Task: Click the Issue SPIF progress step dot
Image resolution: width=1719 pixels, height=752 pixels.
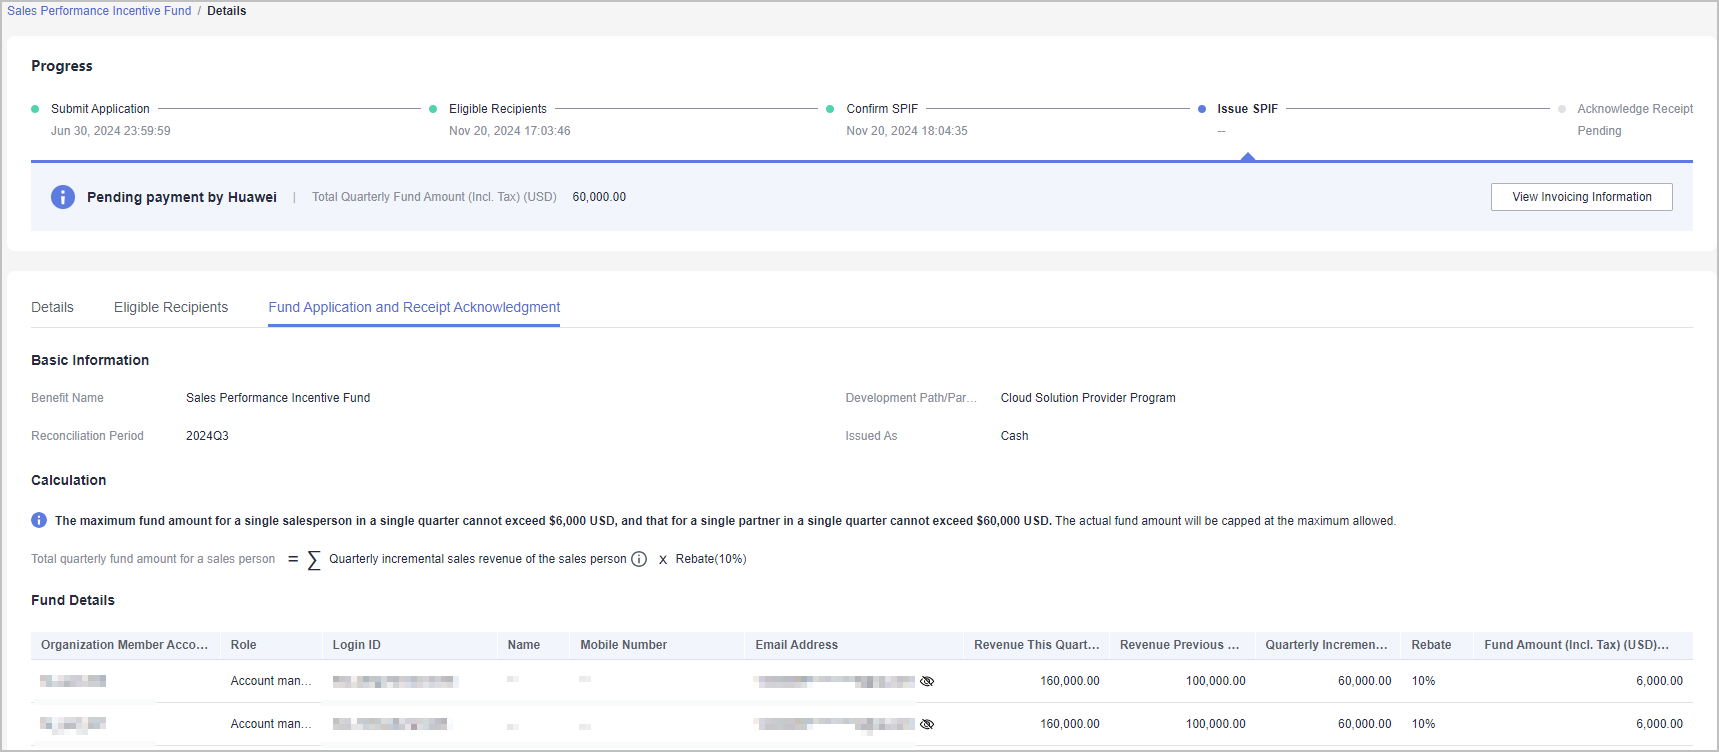Action: (1202, 109)
